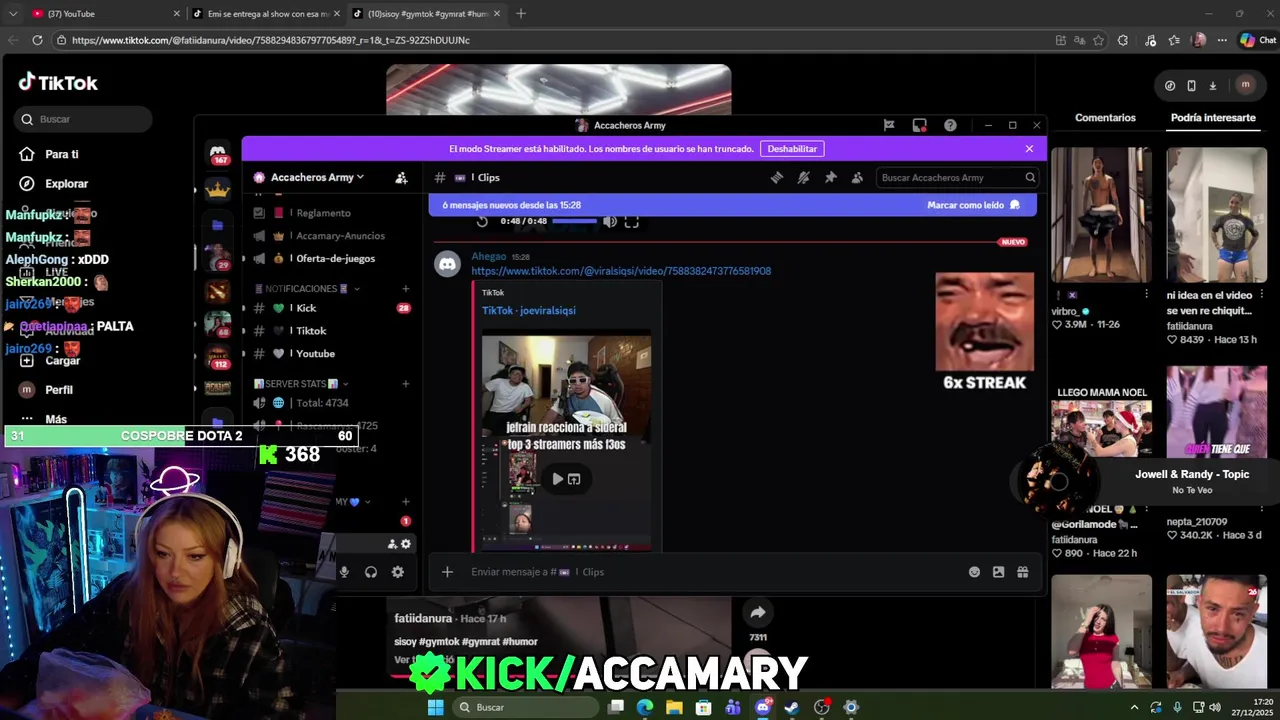Focus Buscar Accacheros Army search field
The height and width of the screenshot is (720, 1280).
(x=958, y=177)
